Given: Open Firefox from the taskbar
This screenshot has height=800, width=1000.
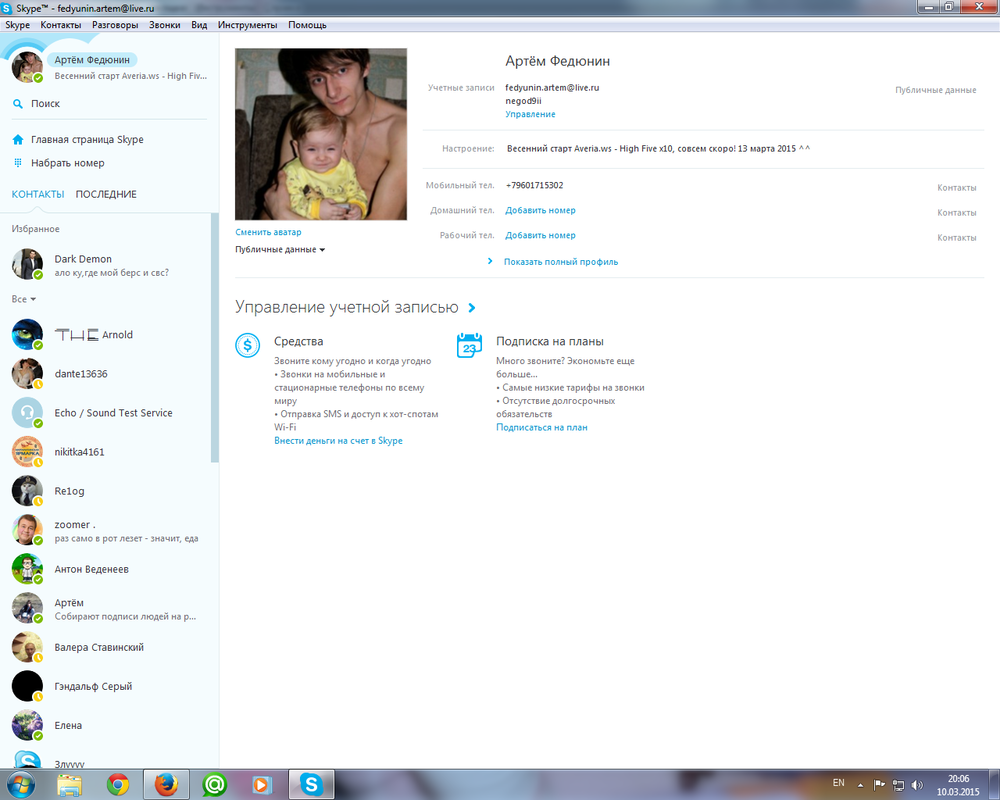Looking at the screenshot, I should [x=165, y=785].
